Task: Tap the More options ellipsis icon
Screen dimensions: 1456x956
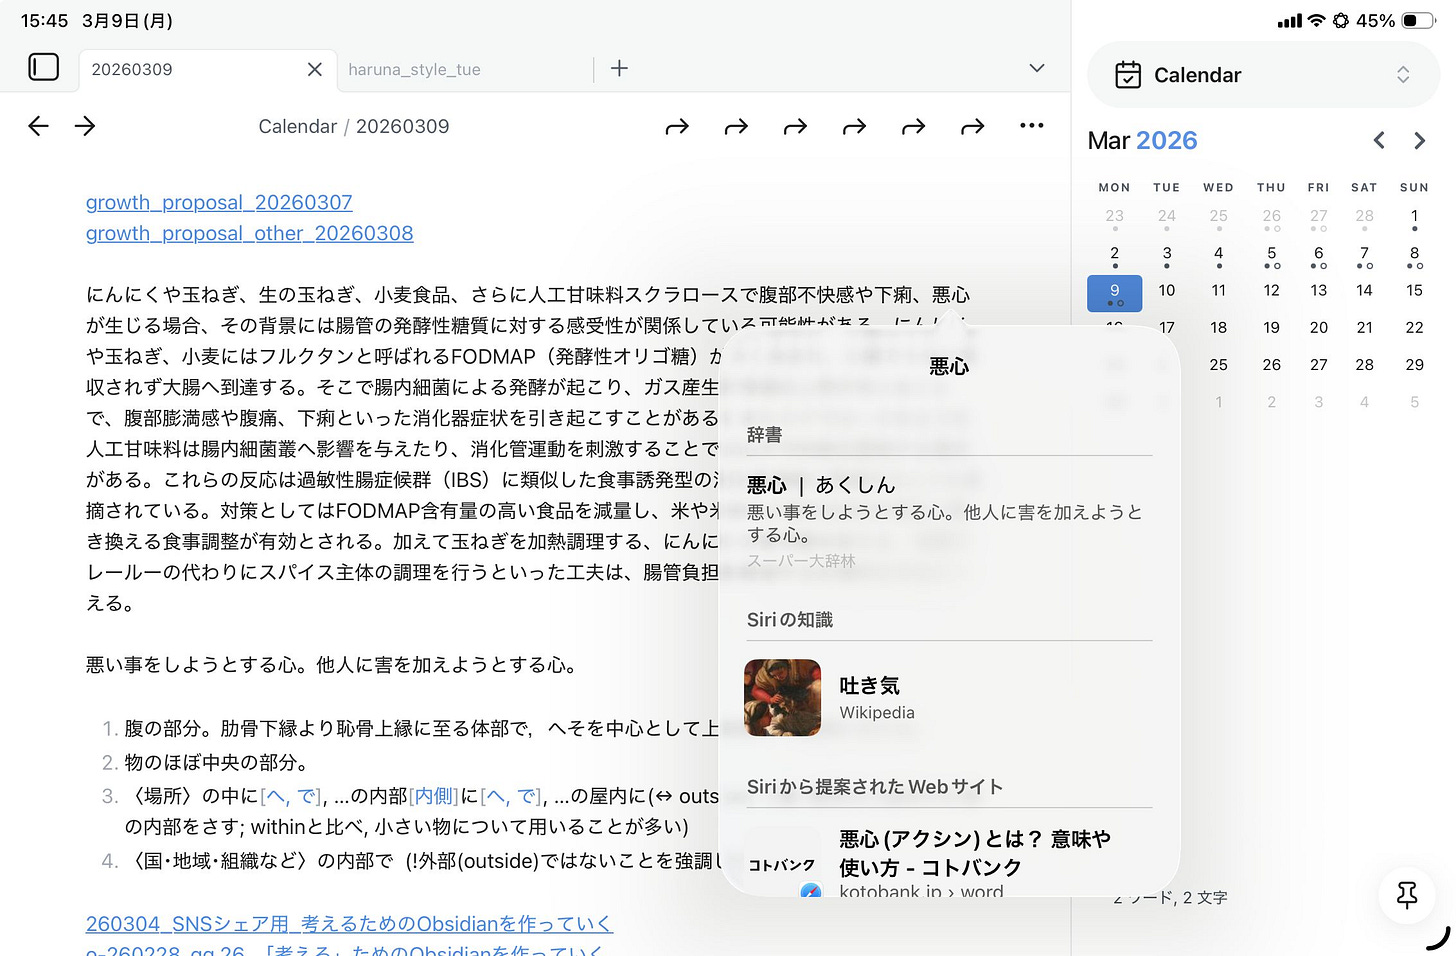Action: (1031, 126)
